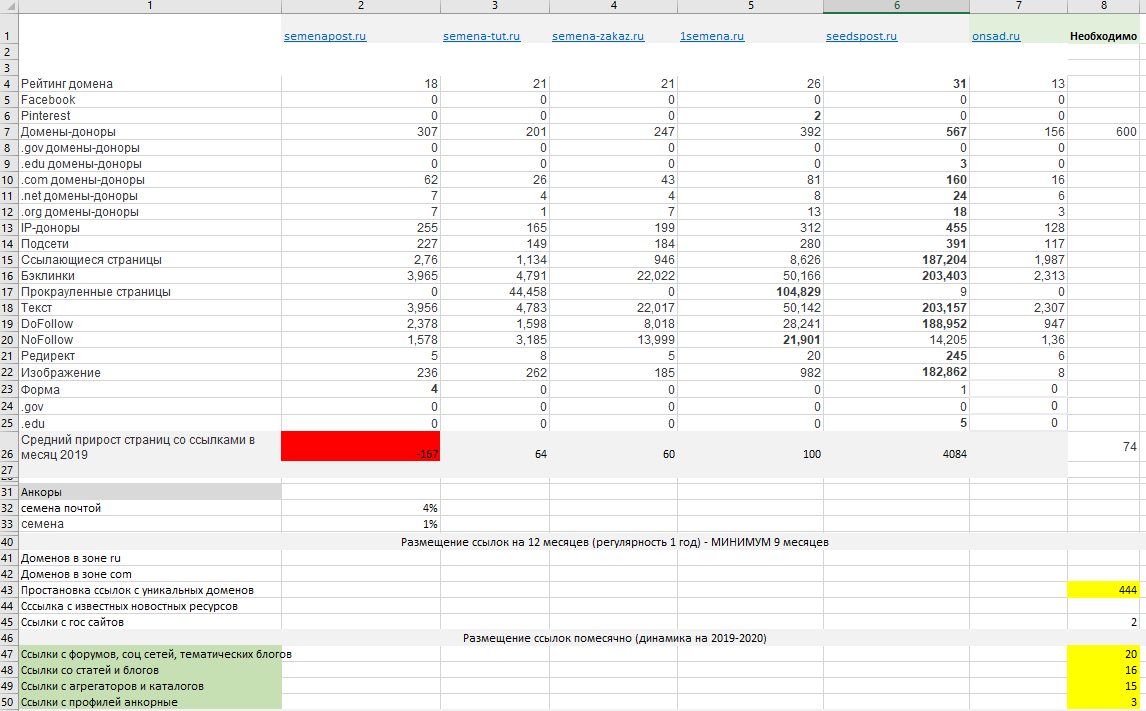Image resolution: width=1146 pixels, height=711 pixels.
Task: Click 'Размещение ссылок на 12 месяцев' heading
Action: click(615, 542)
